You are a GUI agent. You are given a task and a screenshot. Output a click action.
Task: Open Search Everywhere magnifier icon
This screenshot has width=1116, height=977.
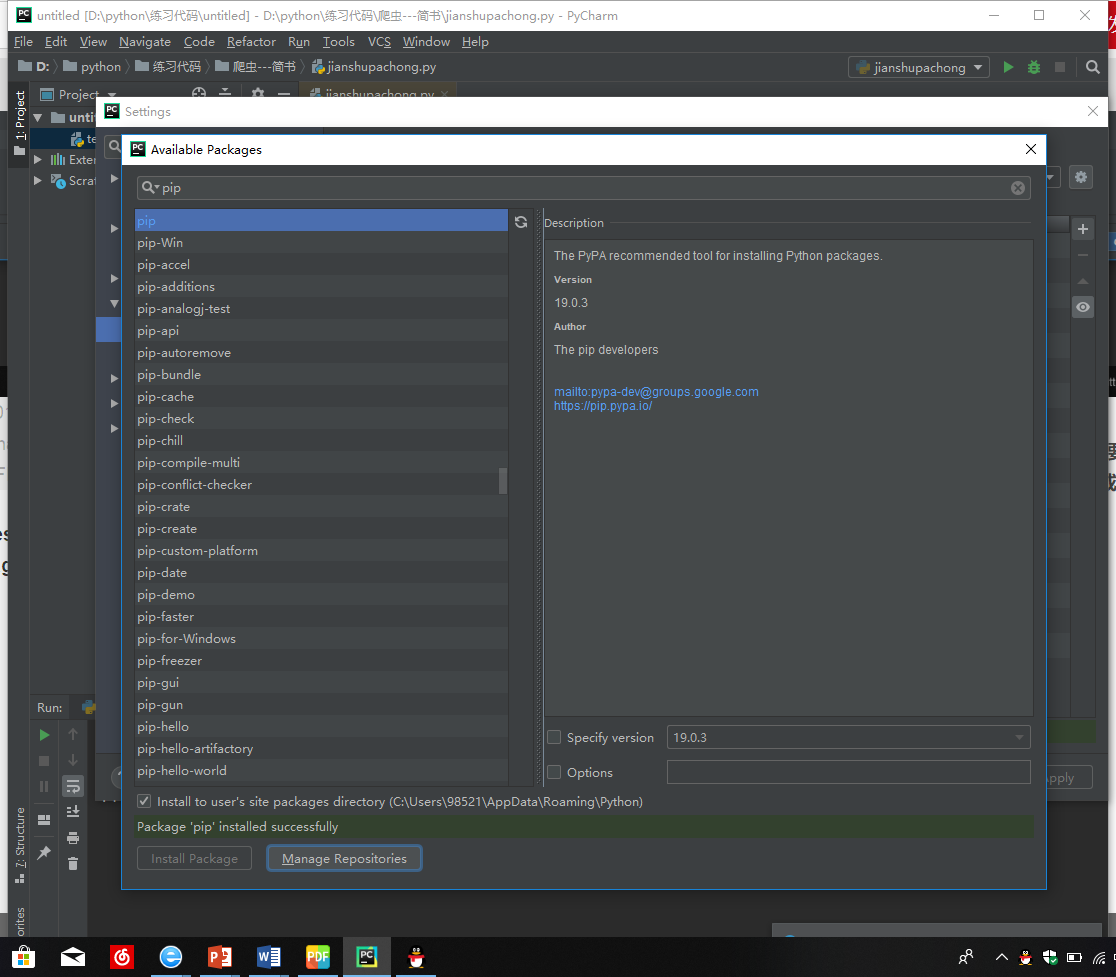(x=1093, y=67)
